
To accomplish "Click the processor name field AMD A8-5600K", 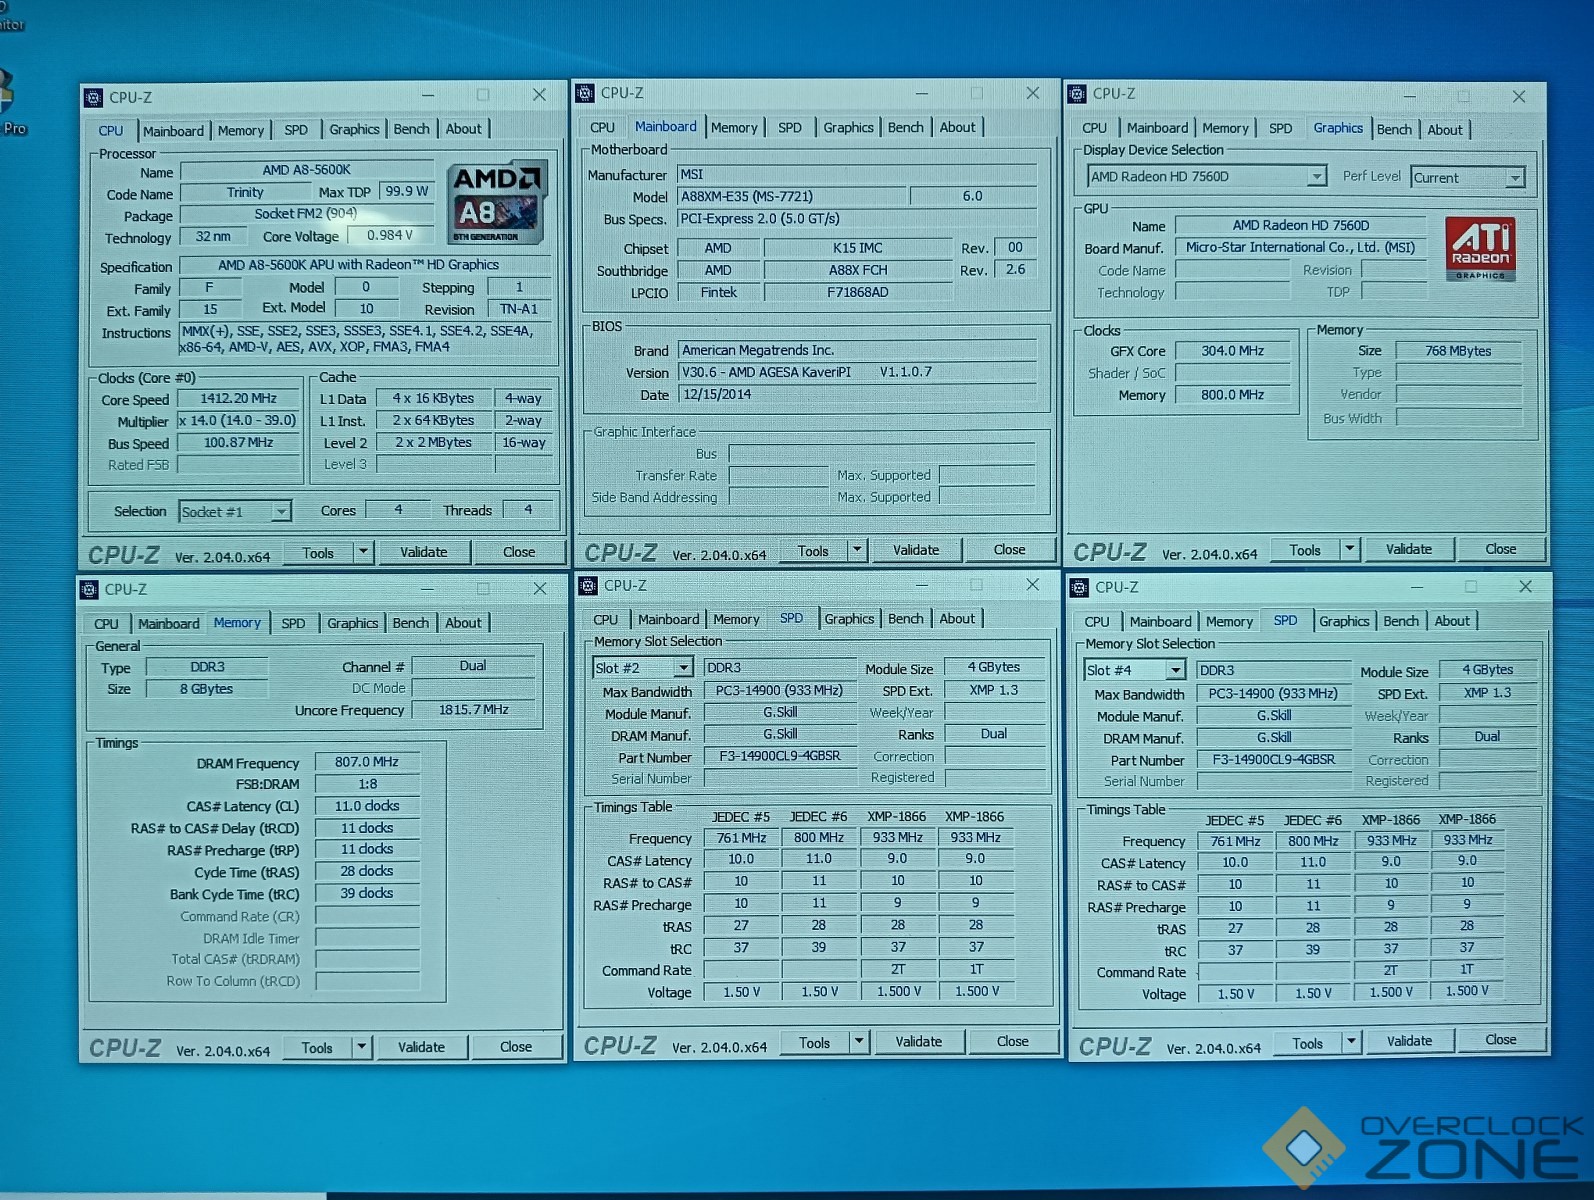I will [x=307, y=170].
